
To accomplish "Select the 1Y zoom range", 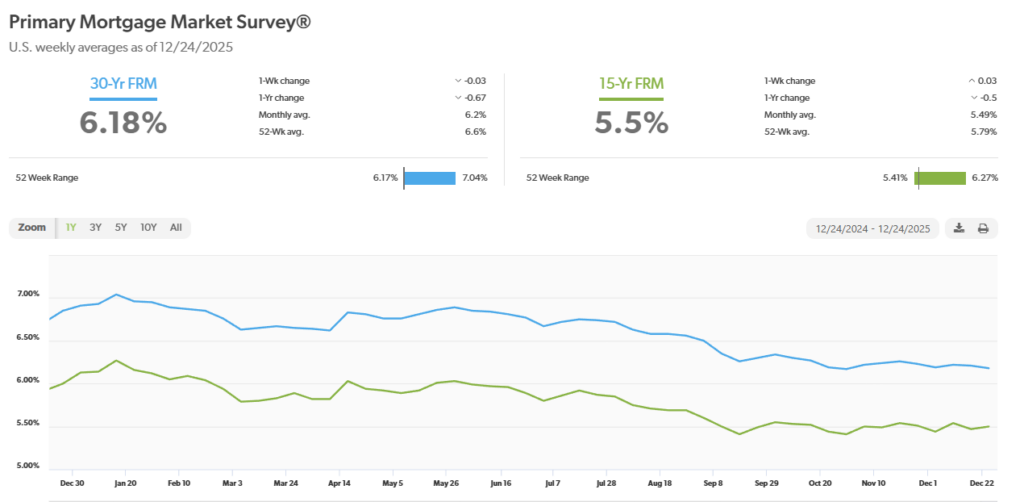I will (71, 227).
